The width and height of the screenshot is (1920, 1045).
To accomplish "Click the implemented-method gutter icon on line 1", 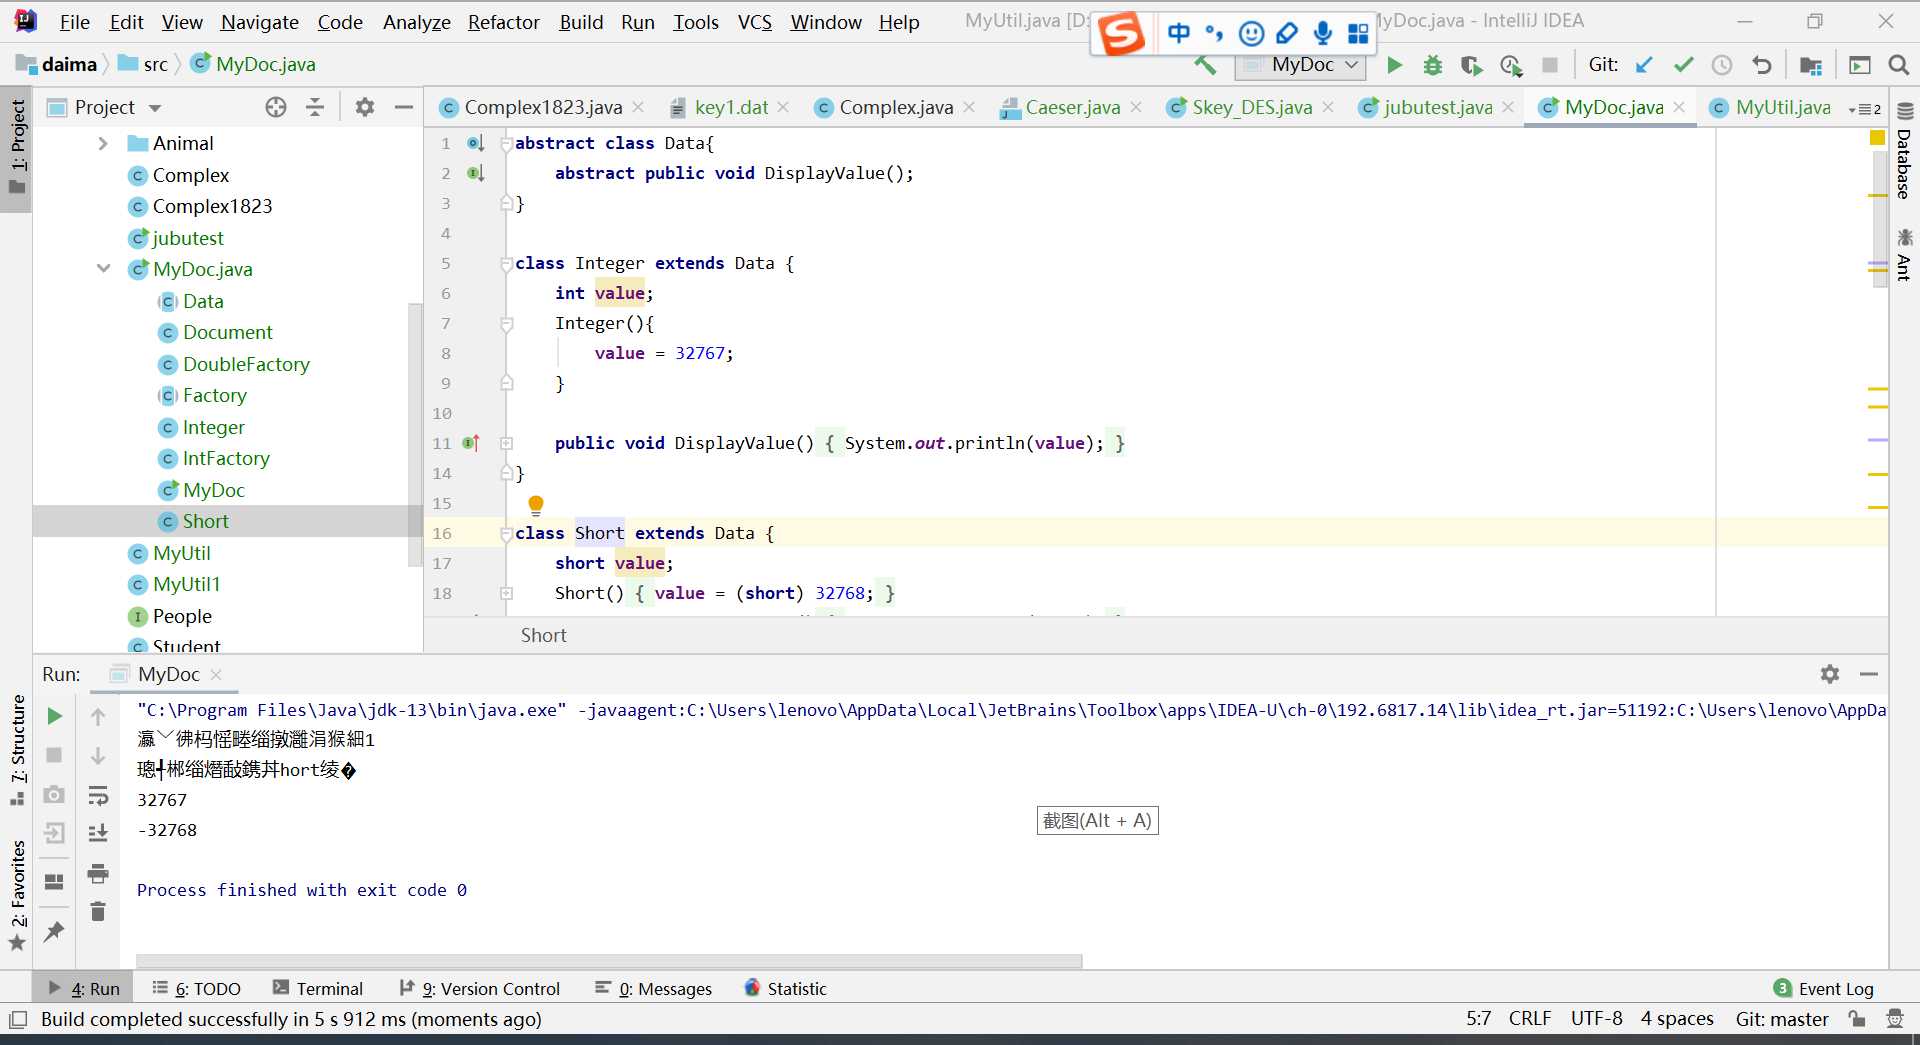I will (476, 143).
